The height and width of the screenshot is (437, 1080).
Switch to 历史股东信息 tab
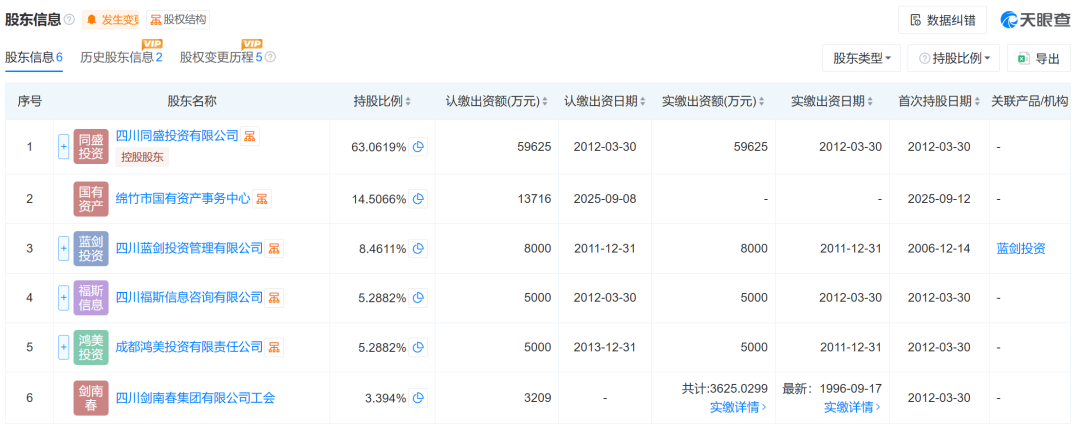(121, 57)
